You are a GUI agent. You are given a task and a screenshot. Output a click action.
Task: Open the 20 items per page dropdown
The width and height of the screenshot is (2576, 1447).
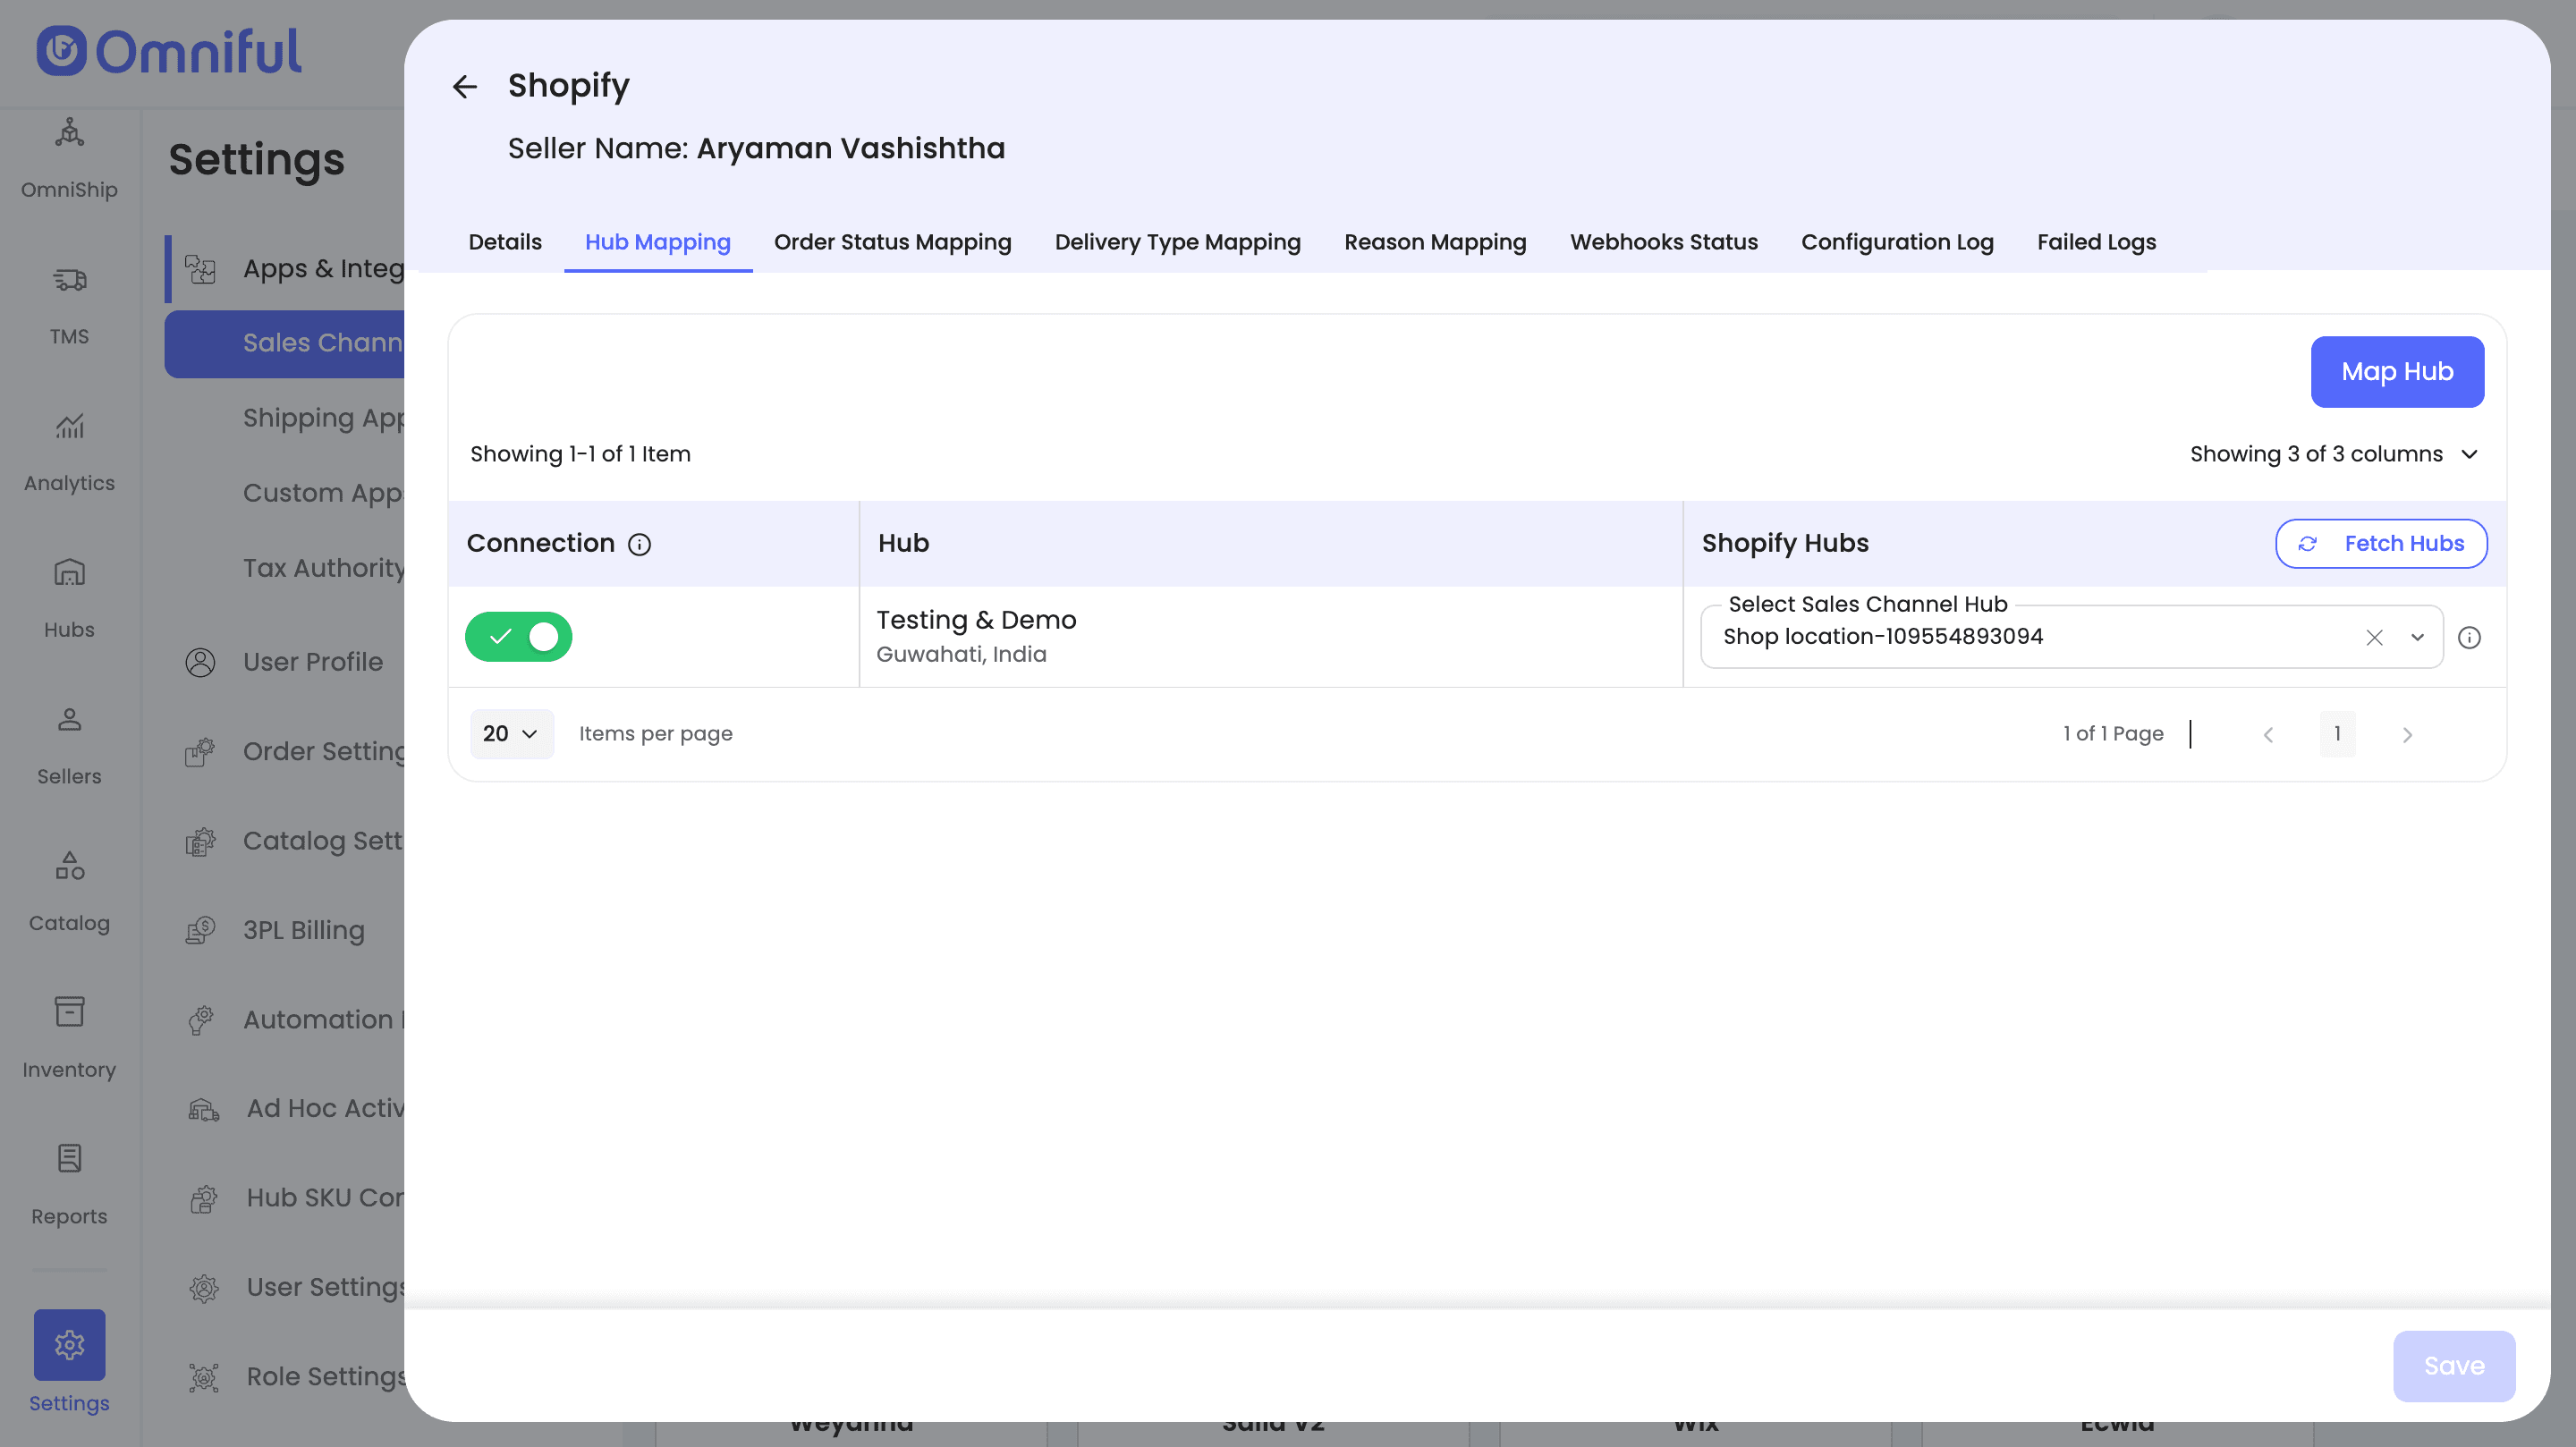pos(510,734)
